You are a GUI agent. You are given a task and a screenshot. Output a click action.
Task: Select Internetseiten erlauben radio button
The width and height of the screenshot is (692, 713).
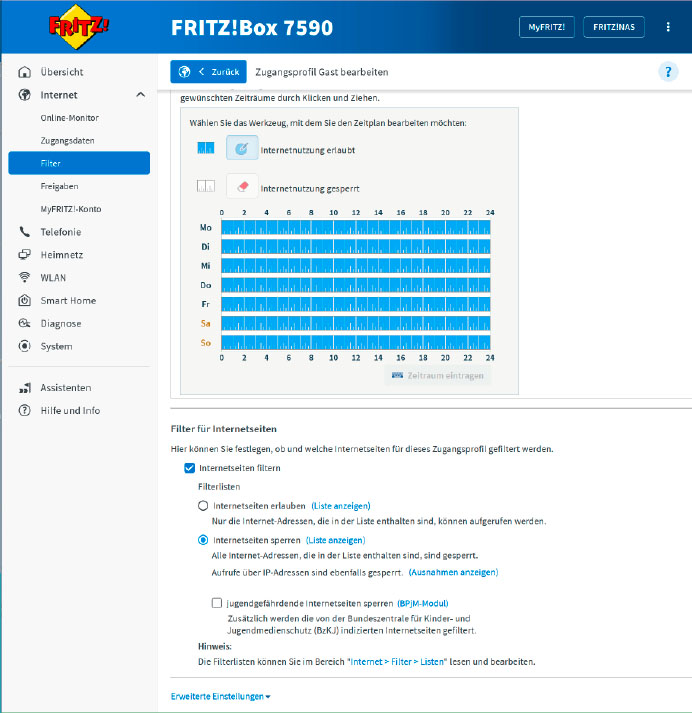coord(203,506)
